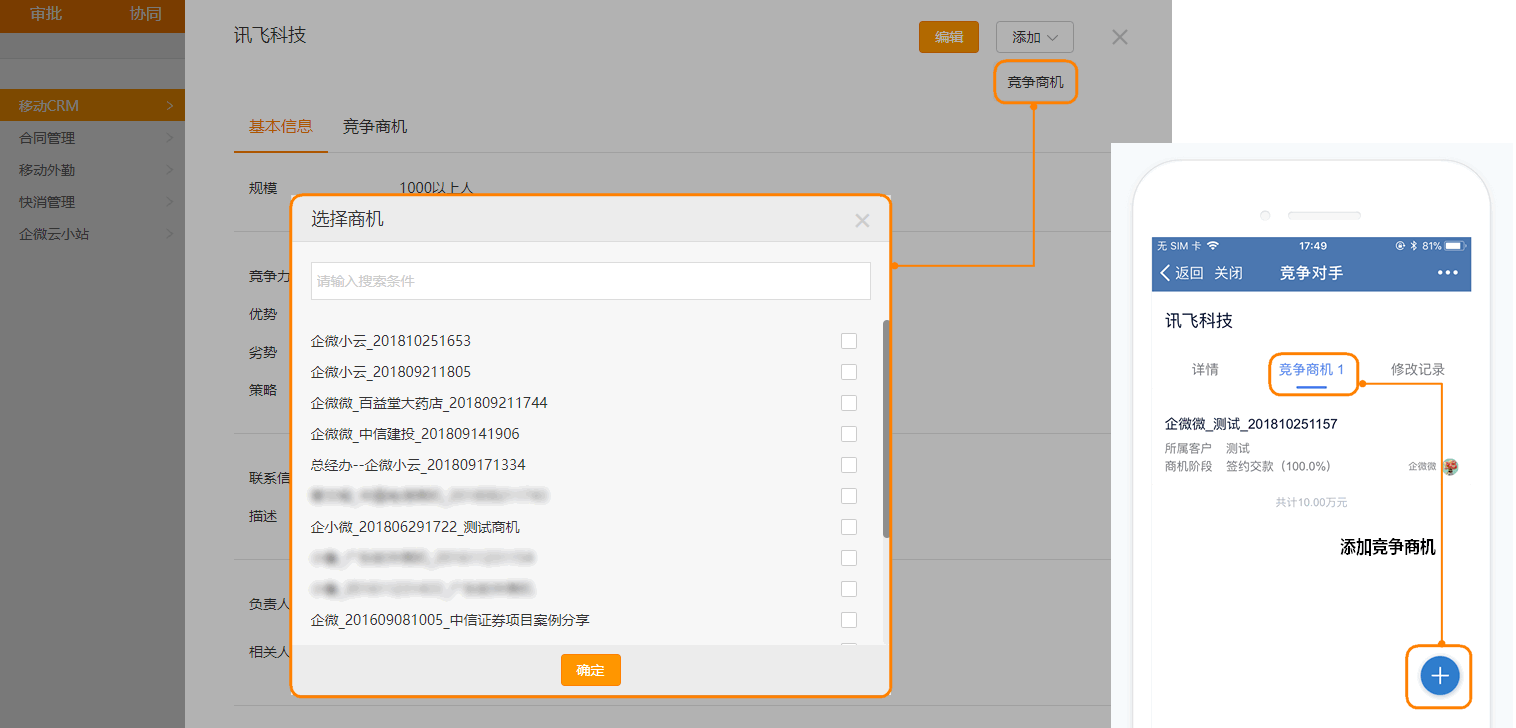Open the 修改记录 tab on phone

pyautogui.click(x=1417, y=369)
